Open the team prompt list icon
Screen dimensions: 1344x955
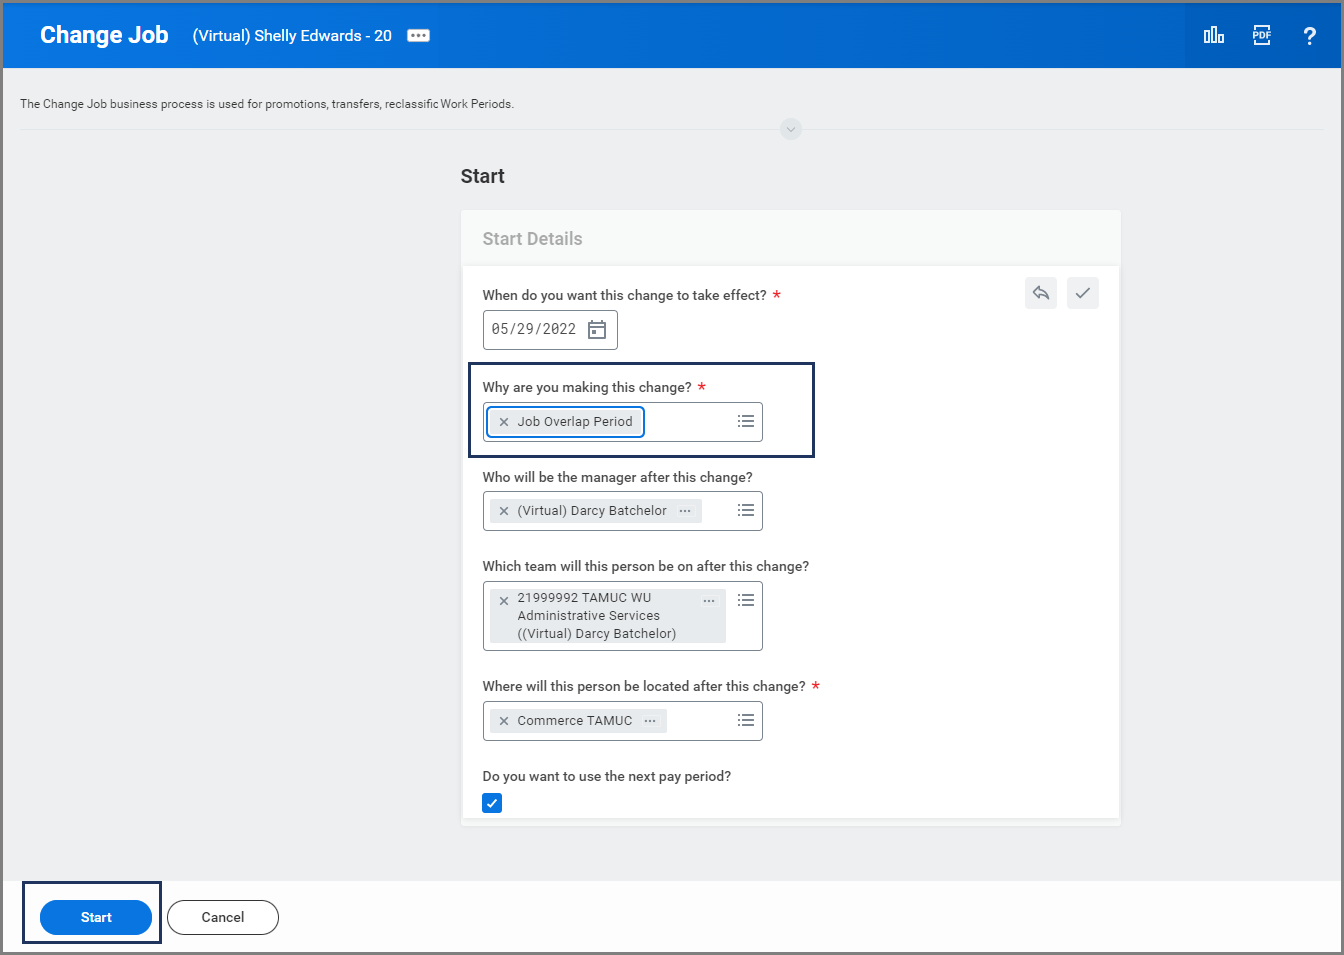(x=745, y=600)
